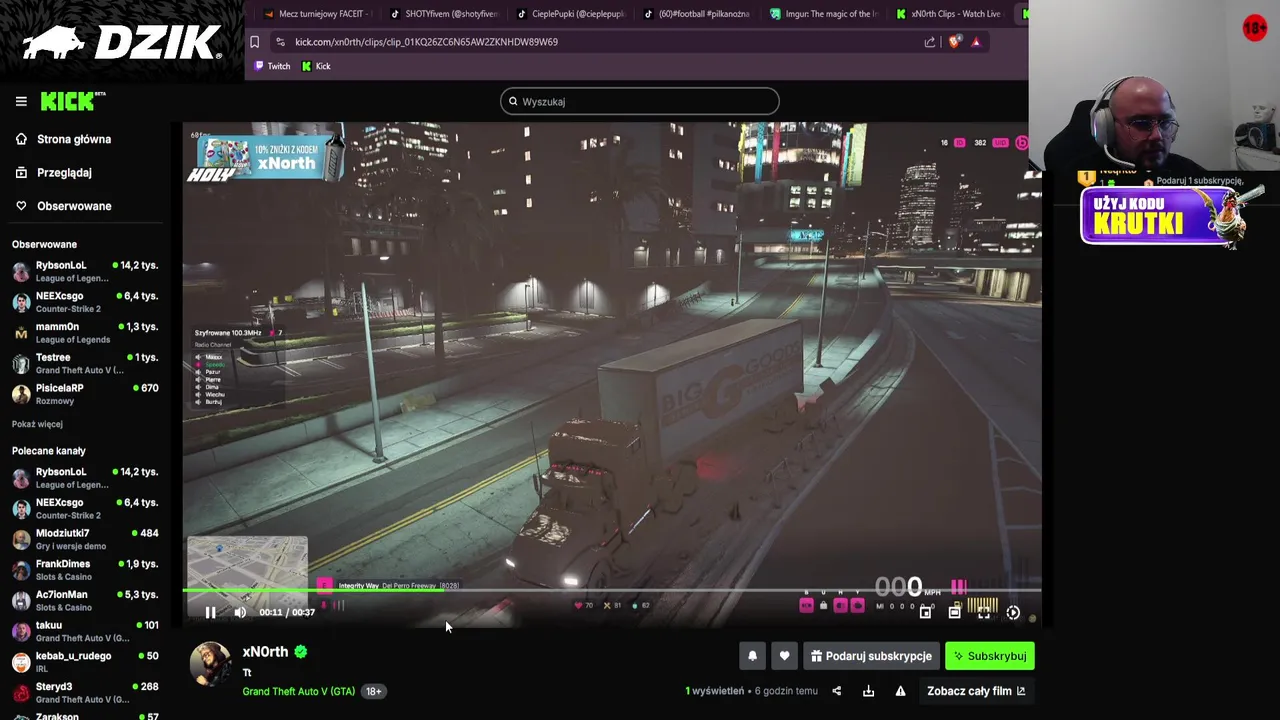1280x720 pixels.
Task: Click the browser address bar URL
Action: coord(426,42)
